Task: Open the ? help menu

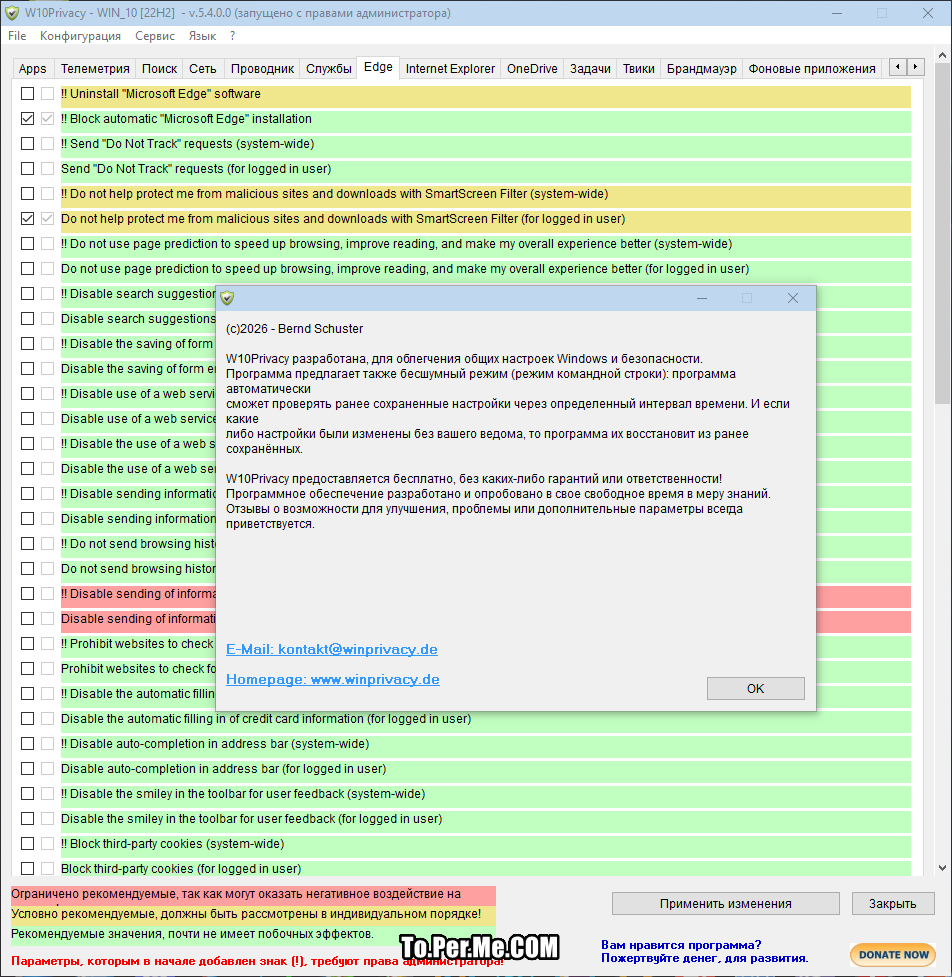Action: point(232,36)
